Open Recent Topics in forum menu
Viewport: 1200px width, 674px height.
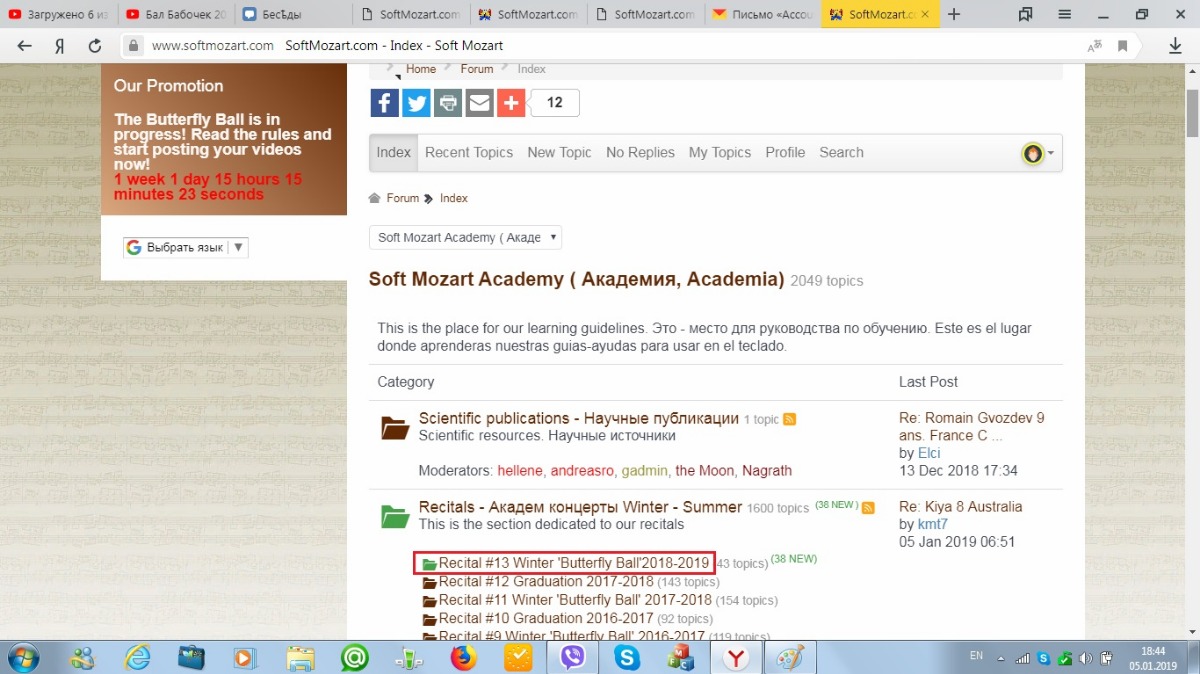click(469, 153)
